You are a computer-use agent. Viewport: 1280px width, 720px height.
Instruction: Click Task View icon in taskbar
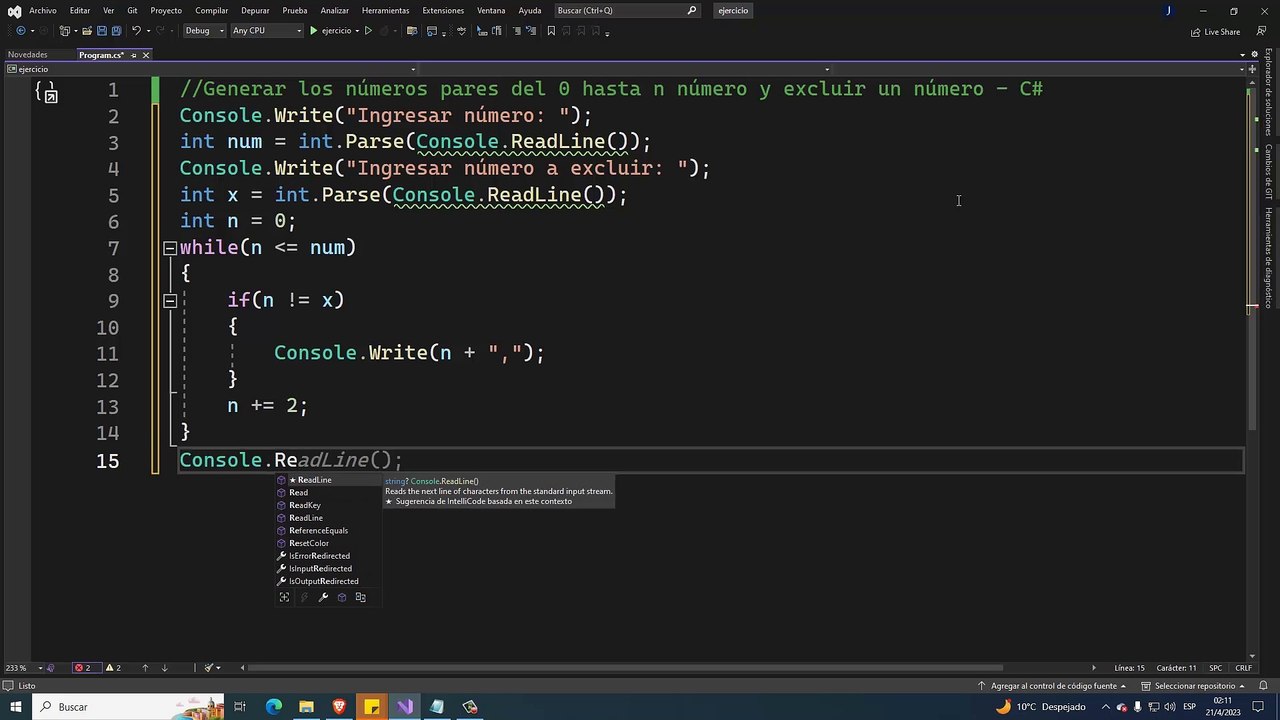click(x=240, y=707)
